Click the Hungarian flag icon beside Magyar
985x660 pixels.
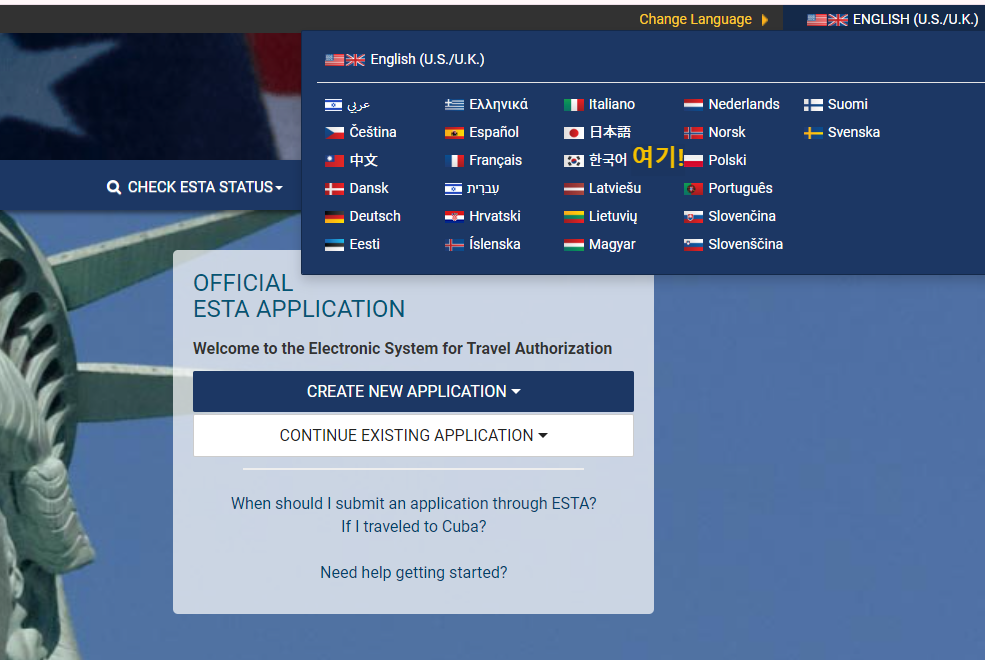pyautogui.click(x=573, y=244)
